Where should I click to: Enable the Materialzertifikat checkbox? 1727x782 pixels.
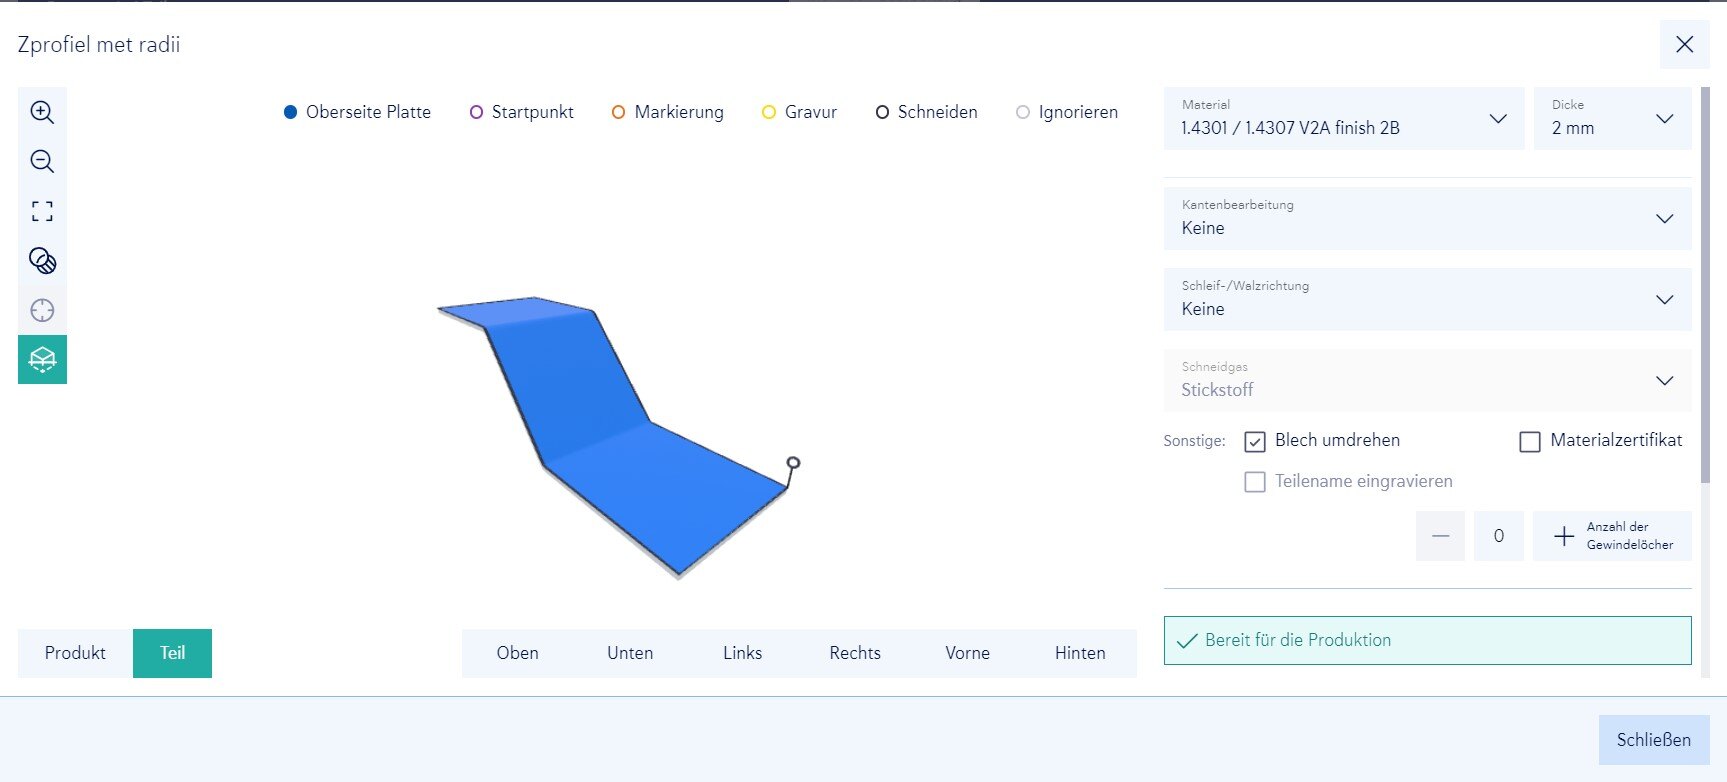point(1530,441)
